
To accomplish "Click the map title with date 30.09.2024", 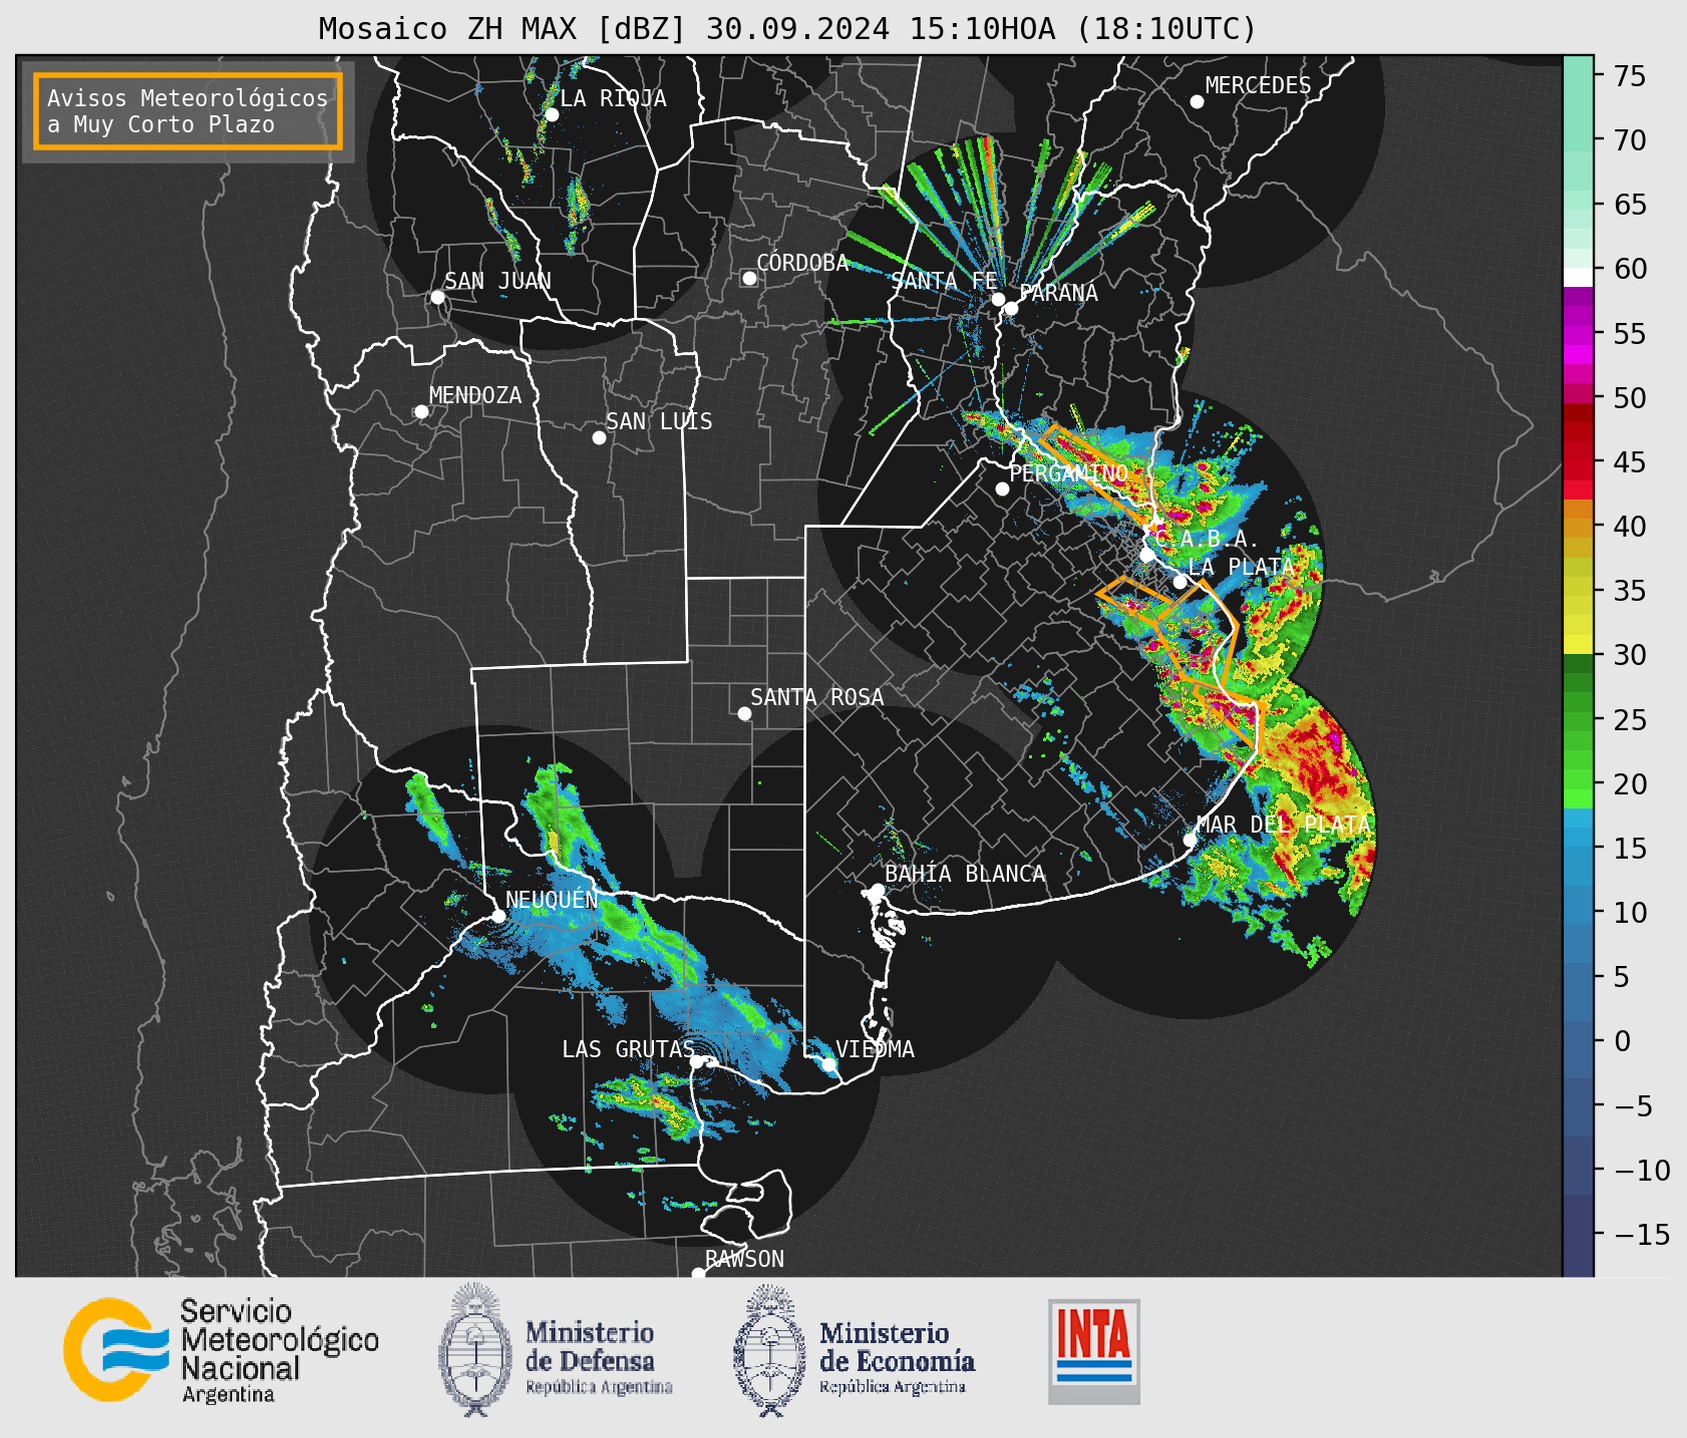I will point(787,28).
